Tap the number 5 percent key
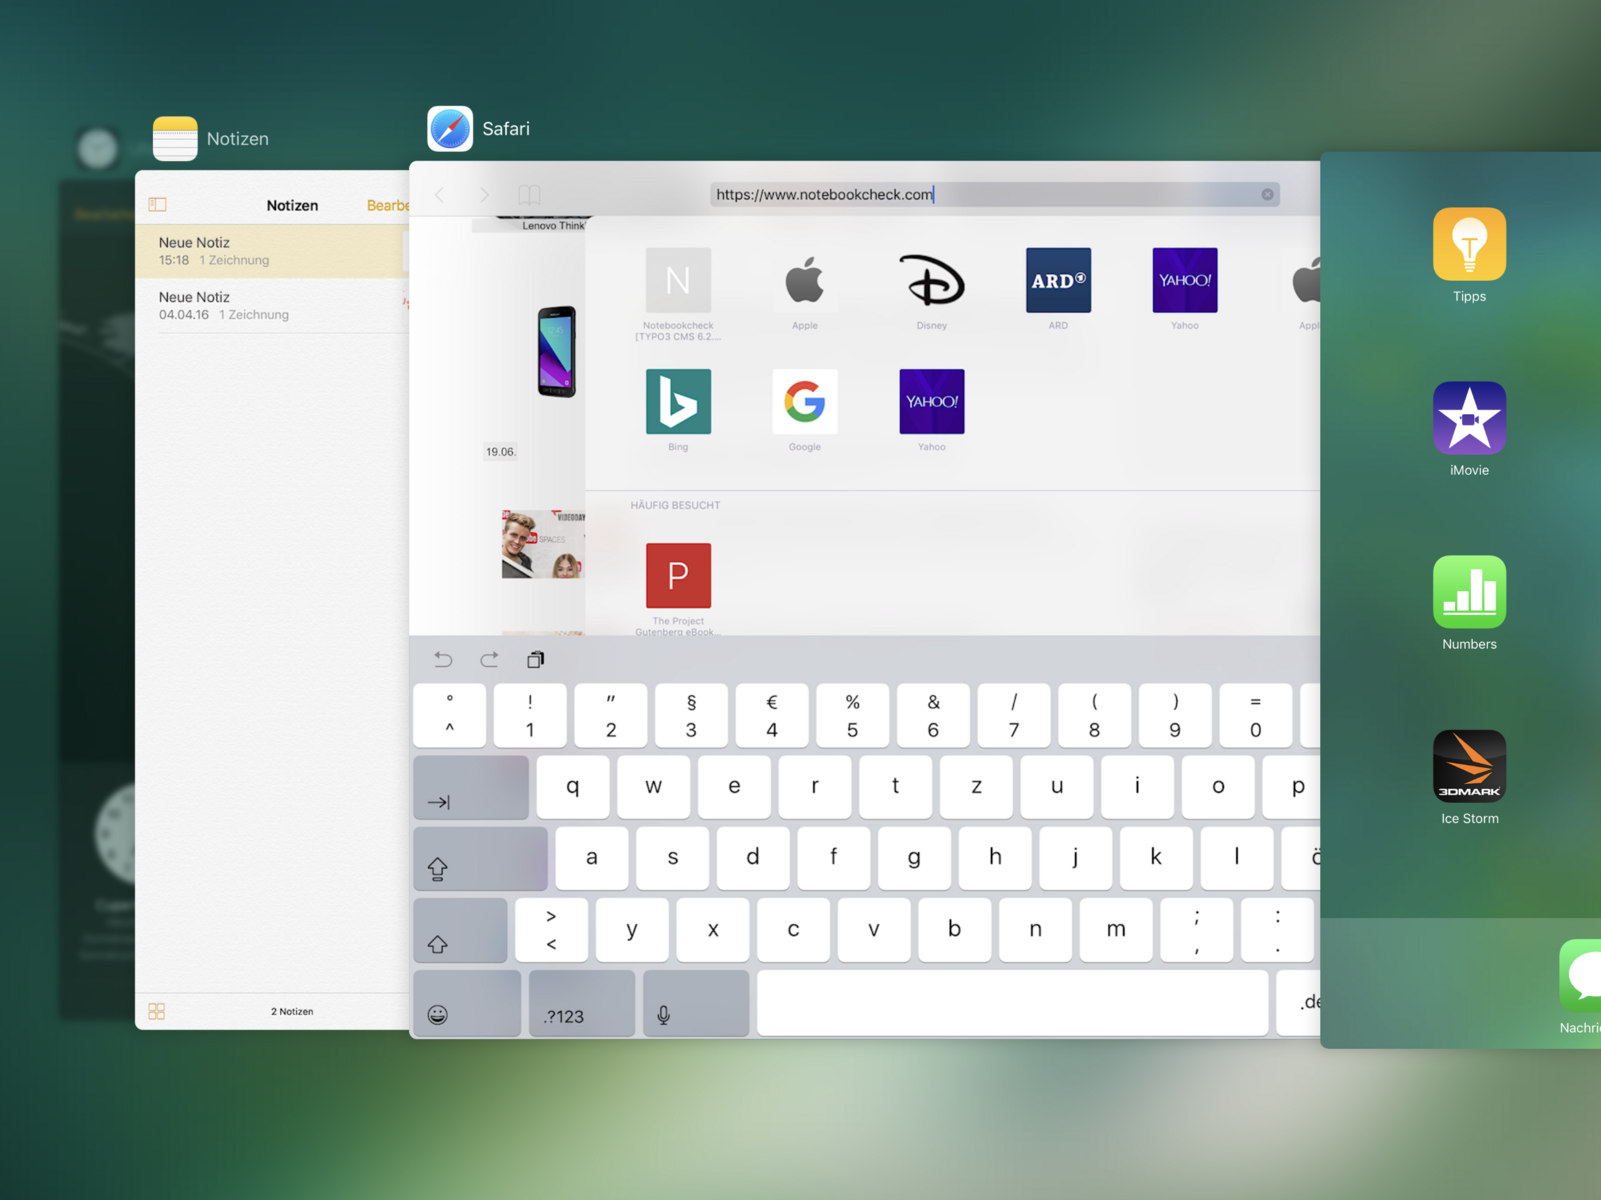The width and height of the screenshot is (1601, 1200). click(852, 715)
